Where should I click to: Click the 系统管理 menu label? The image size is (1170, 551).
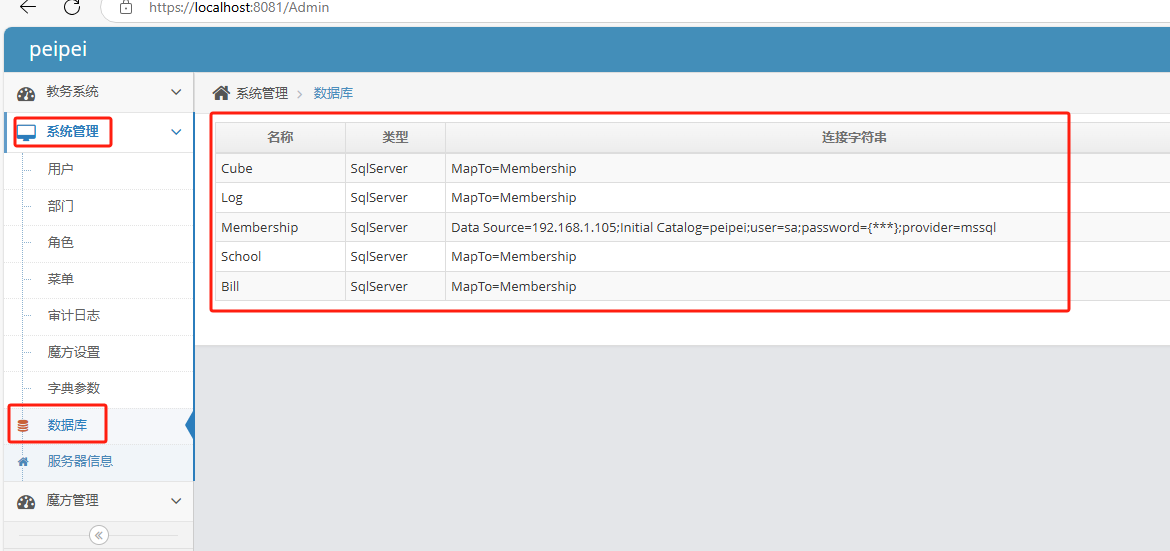click(x=72, y=132)
